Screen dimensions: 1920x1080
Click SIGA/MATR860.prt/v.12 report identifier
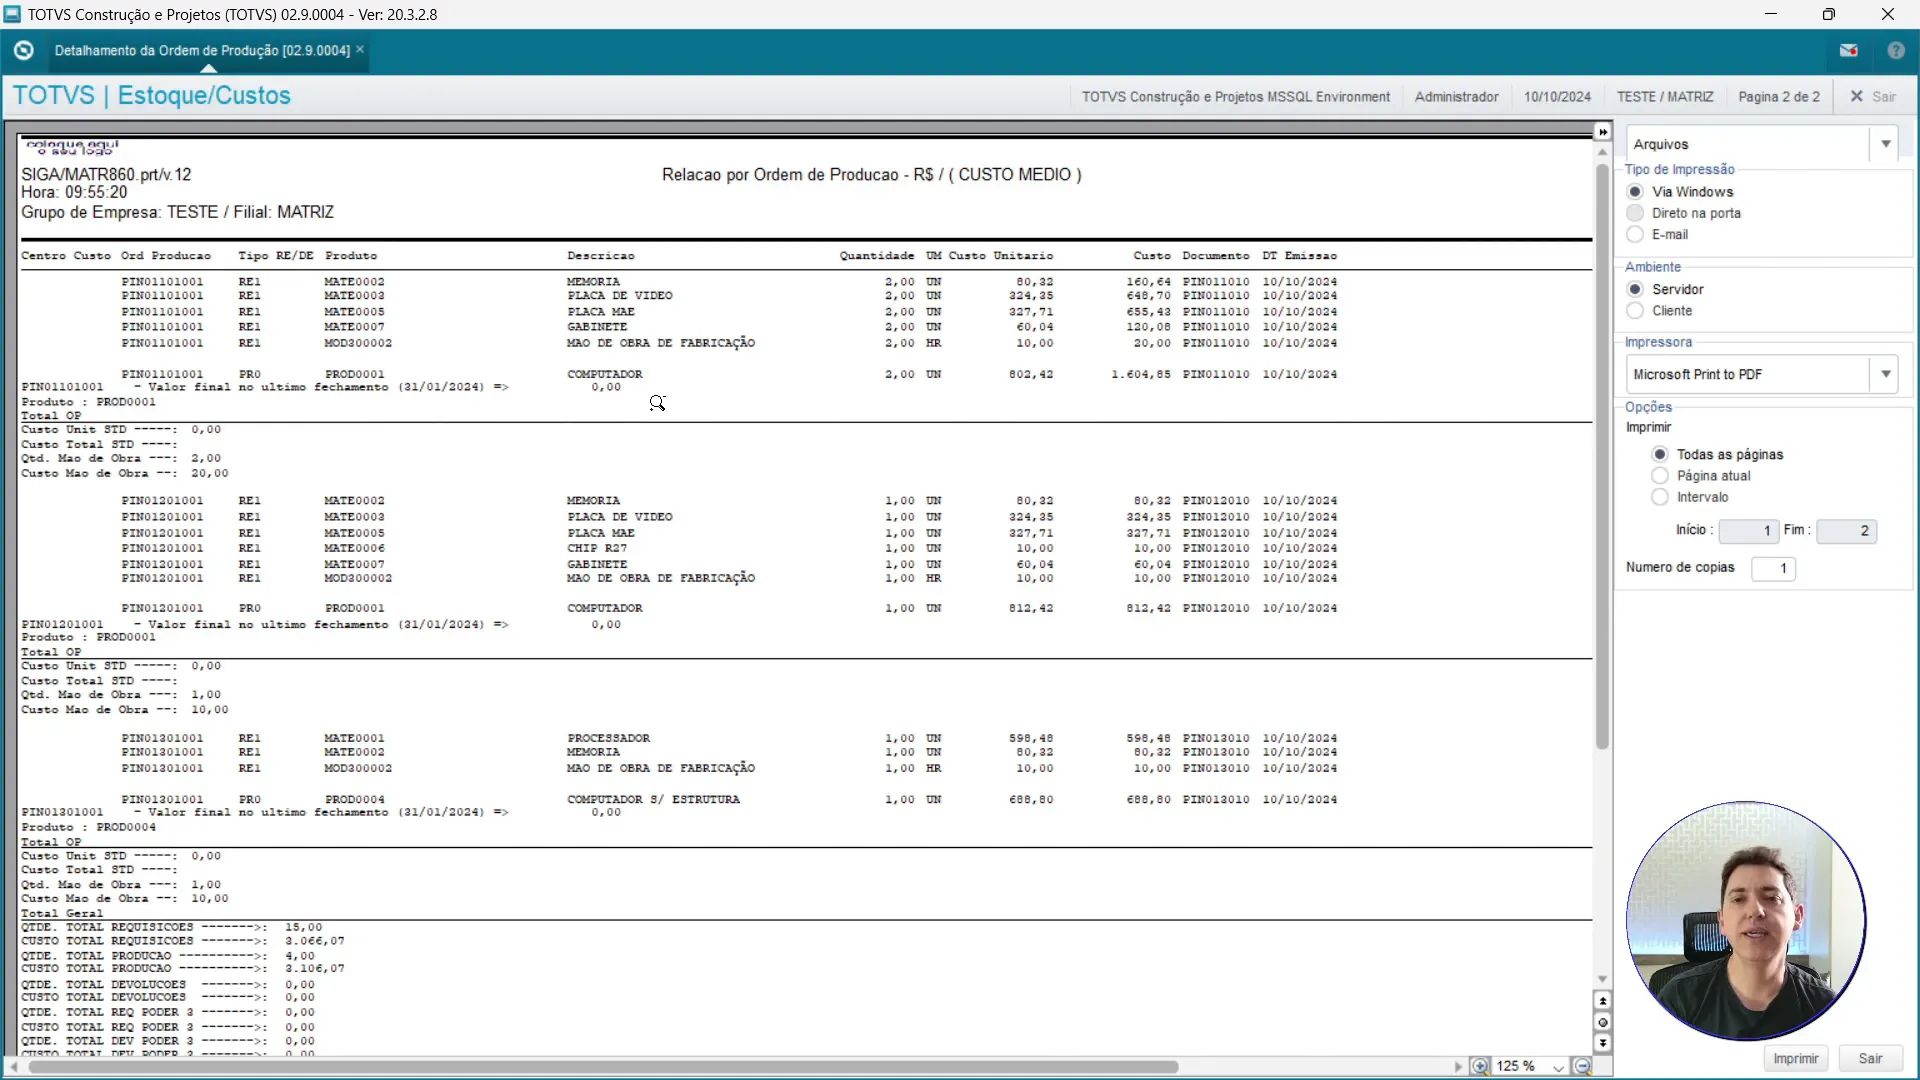pyautogui.click(x=106, y=175)
